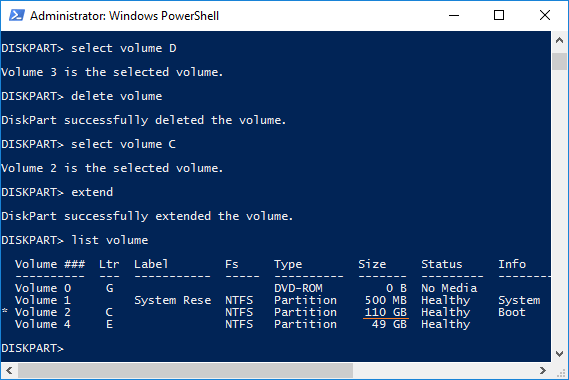Image resolution: width=569 pixels, height=380 pixels.
Task: Click the Volume 4 row's 49 GB size
Action: [x=389, y=324]
